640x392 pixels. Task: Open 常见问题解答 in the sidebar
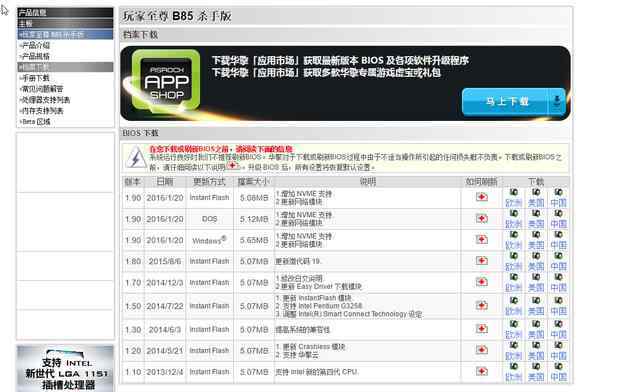click(x=42, y=89)
